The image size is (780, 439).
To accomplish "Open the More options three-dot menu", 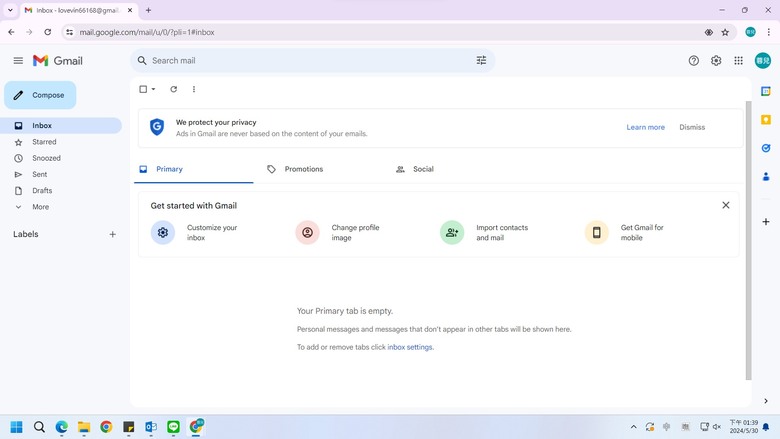I will 194,89.
